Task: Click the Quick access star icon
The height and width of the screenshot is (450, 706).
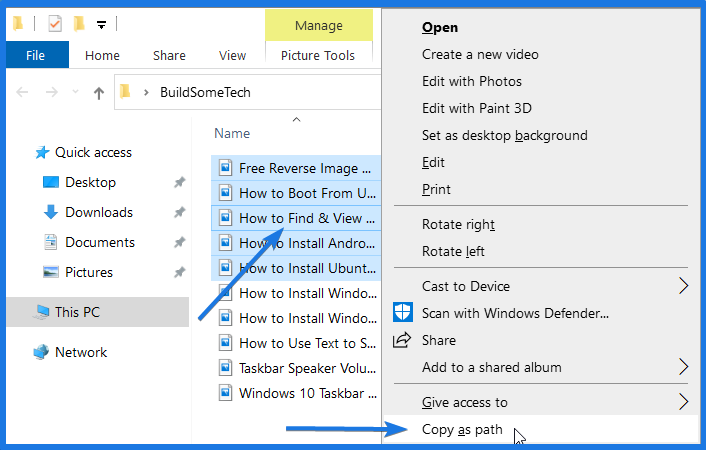Action: click(x=42, y=153)
